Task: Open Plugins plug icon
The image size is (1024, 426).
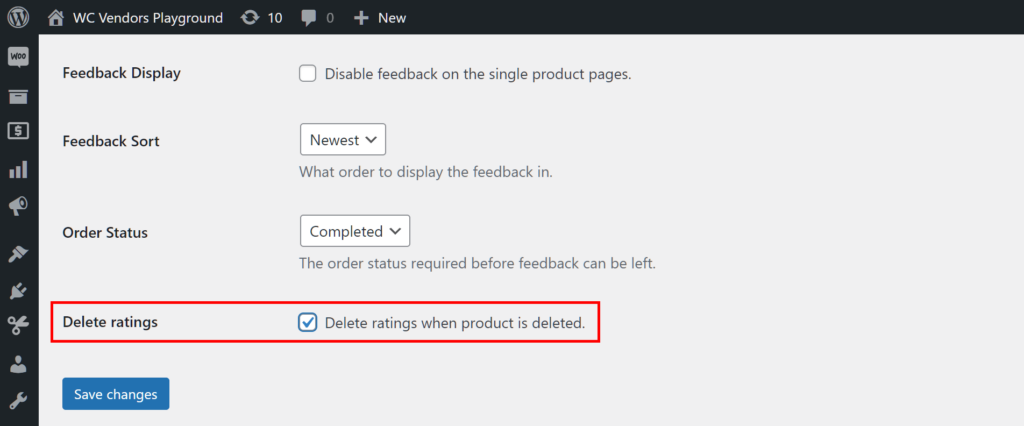Action: tap(18, 290)
